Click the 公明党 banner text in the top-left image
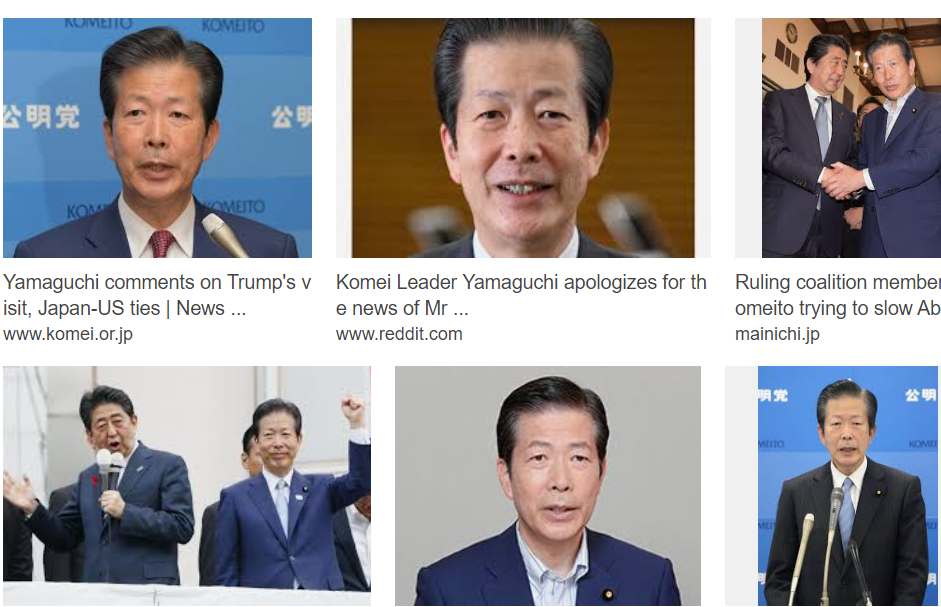The image size is (941, 607). point(42,116)
